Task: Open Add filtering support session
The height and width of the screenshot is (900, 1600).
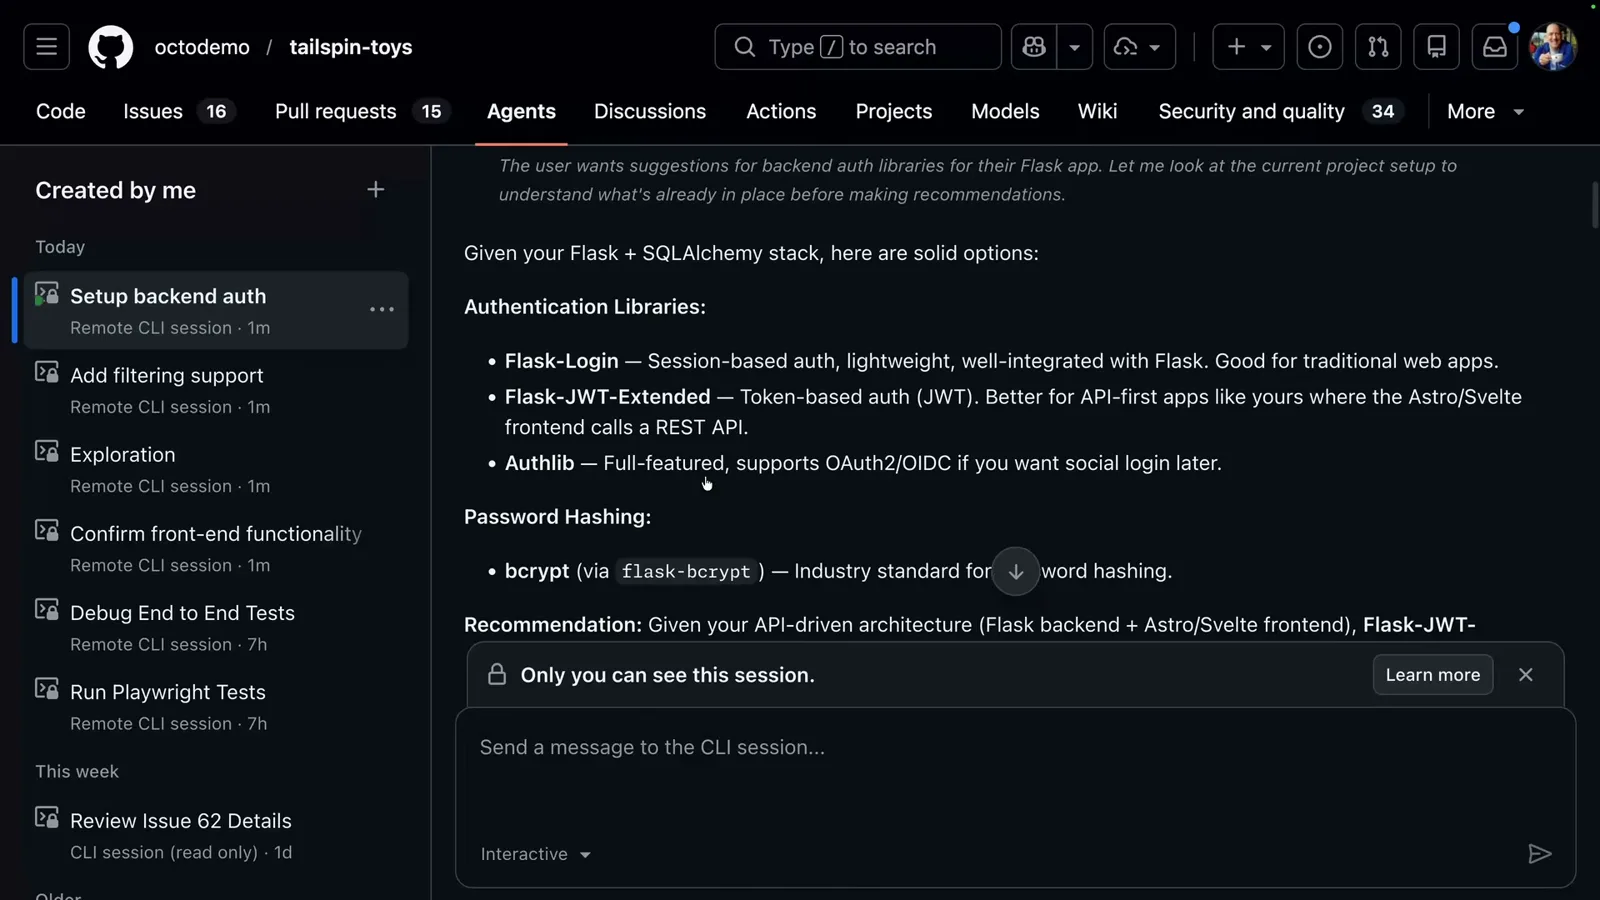Action: (x=216, y=390)
